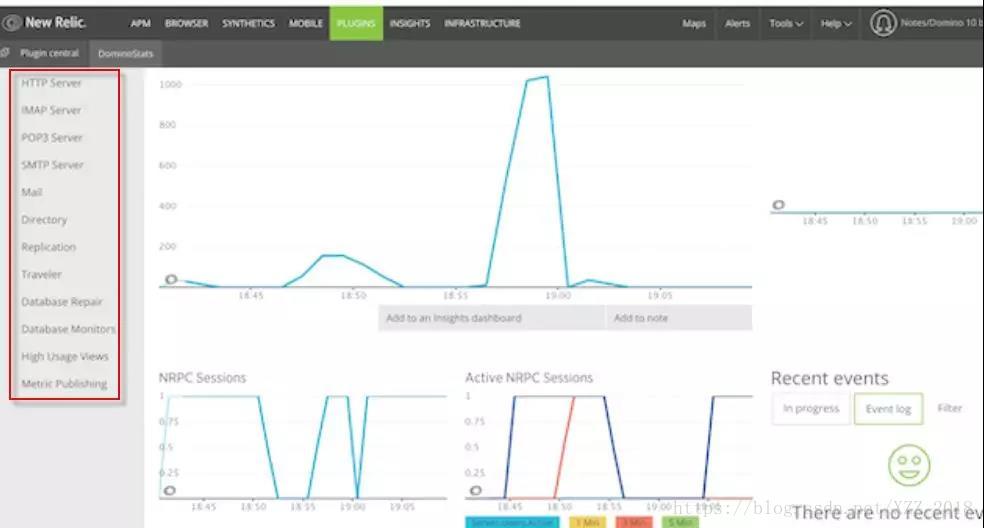Go back to Plugin central
This screenshot has height=528, width=984.
coord(49,53)
